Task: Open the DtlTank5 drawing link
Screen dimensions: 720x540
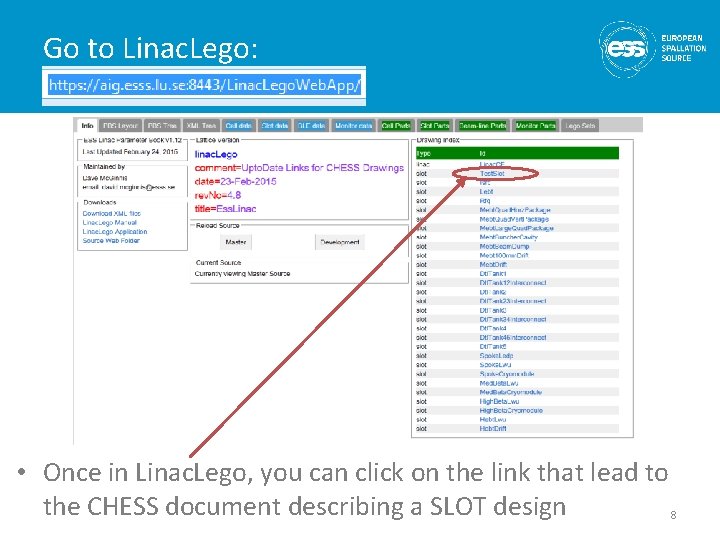Action: pos(493,347)
